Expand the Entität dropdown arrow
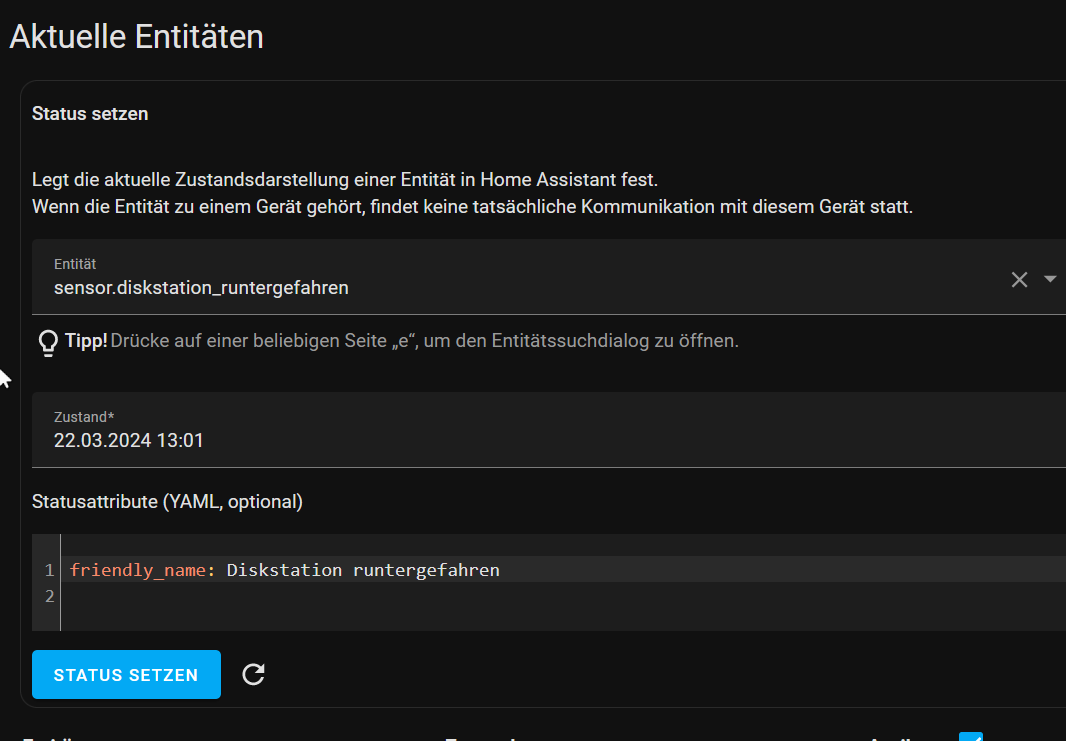This screenshot has height=741, width=1066. (x=1050, y=279)
